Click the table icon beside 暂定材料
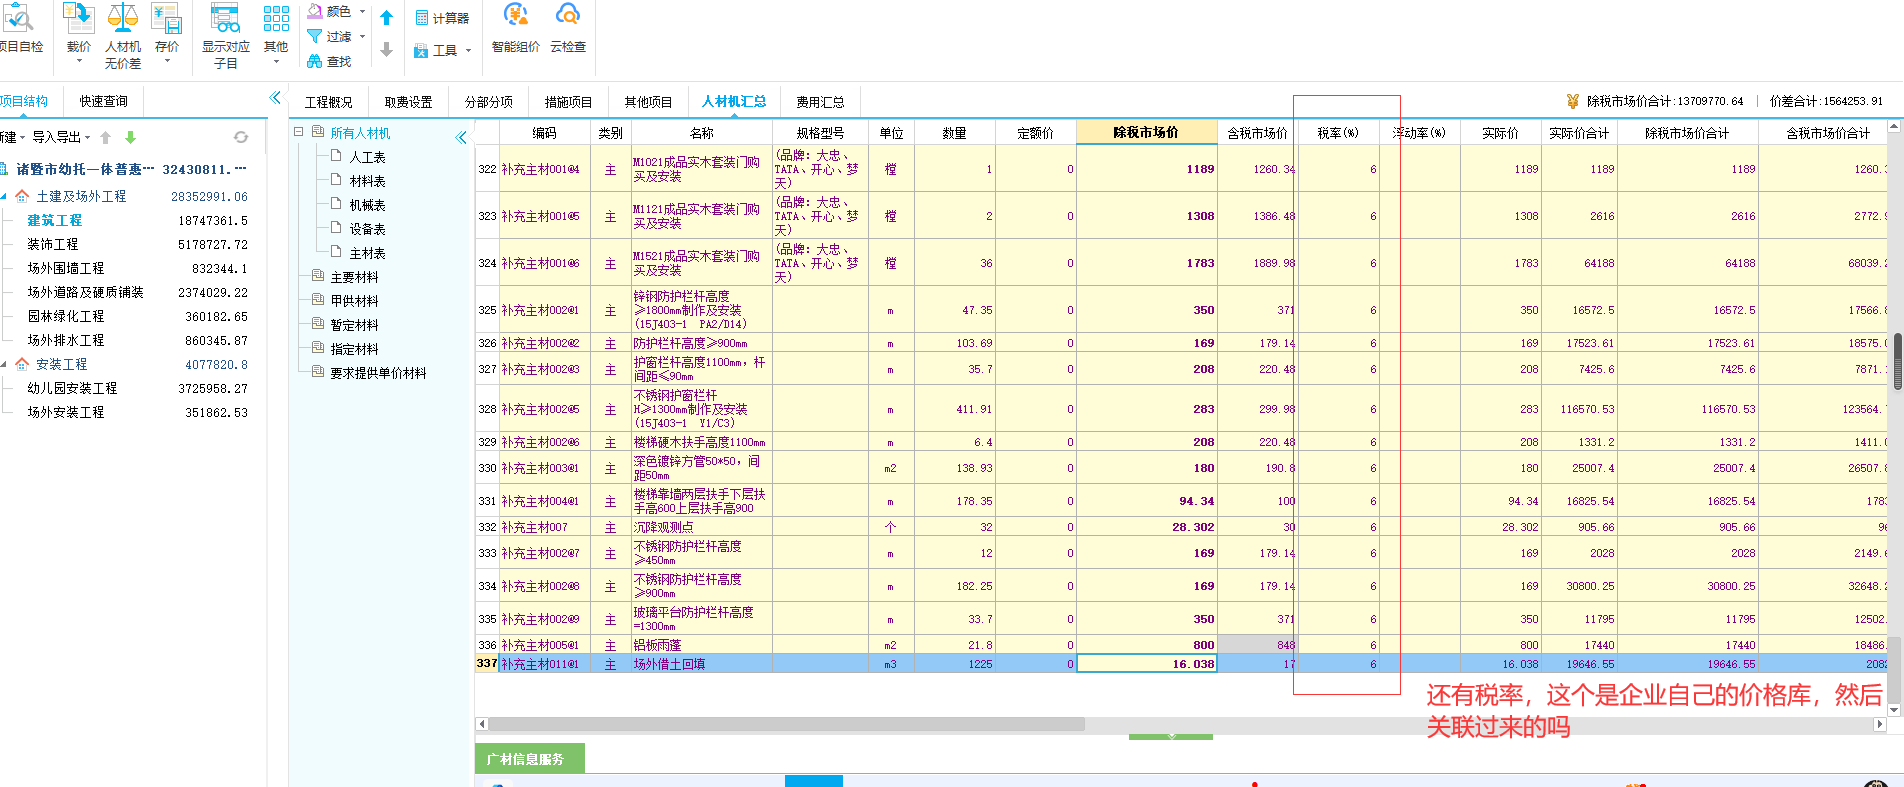 pyautogui.click(x=318, y=324)
